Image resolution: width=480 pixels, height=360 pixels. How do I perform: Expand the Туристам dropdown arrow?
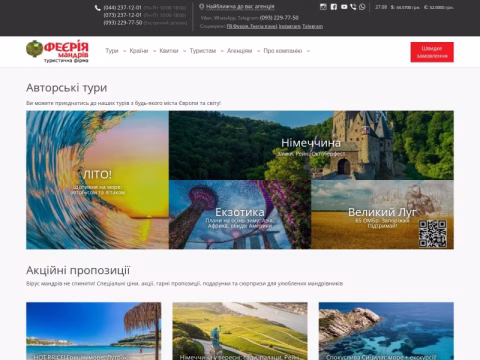[222, 51]
